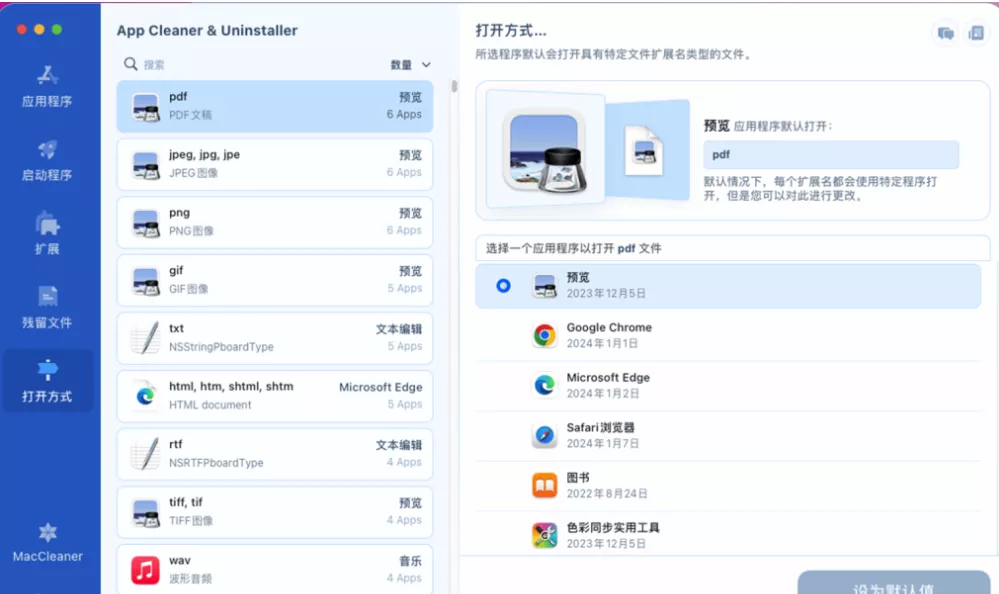Select the wav 波形音频 row
The height and width of the screenshot is (594, 999).
pyautogui.click(x=275, y=569)
